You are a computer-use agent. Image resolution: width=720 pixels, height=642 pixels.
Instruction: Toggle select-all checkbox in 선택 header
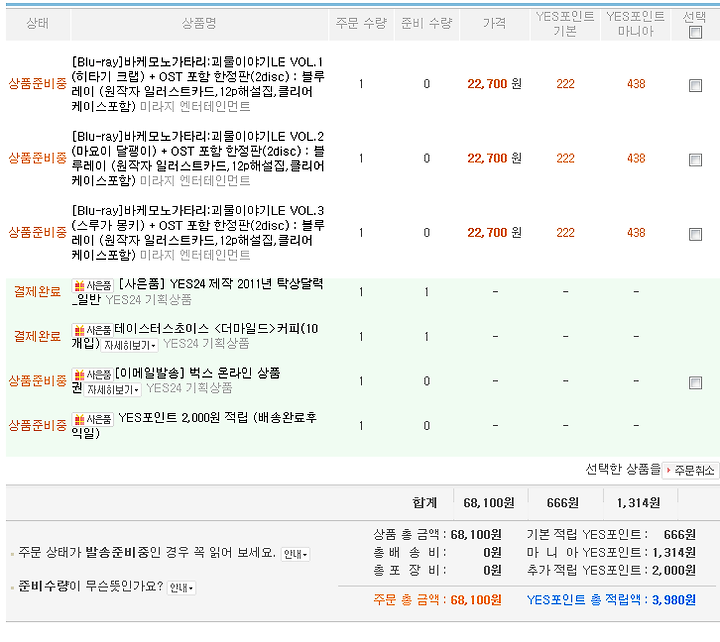point(695,33)
